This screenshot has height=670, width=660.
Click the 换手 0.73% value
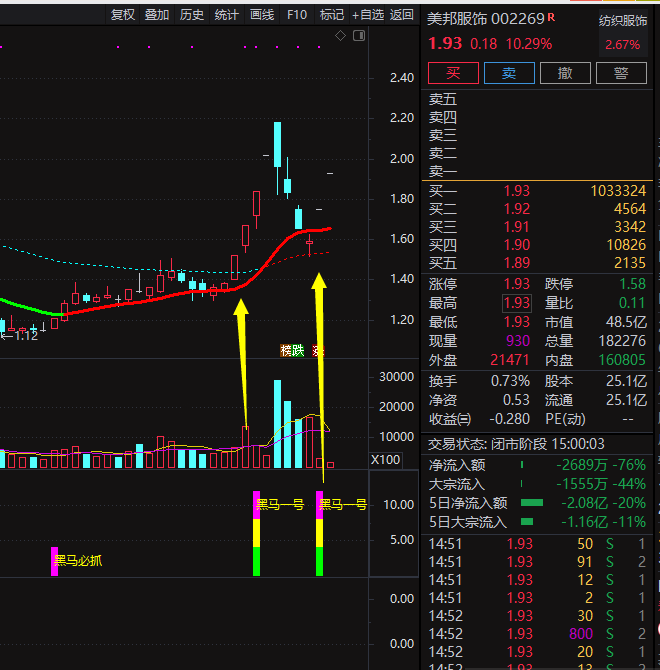(510, 381)
